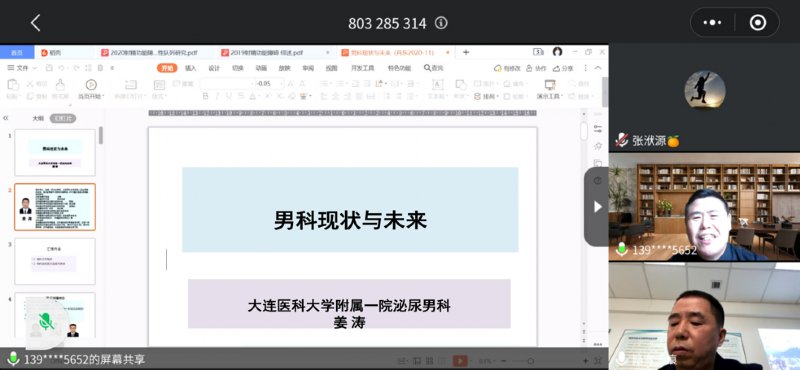
Task: Open the 视图 ribbon tab
Action: point(332,68)
